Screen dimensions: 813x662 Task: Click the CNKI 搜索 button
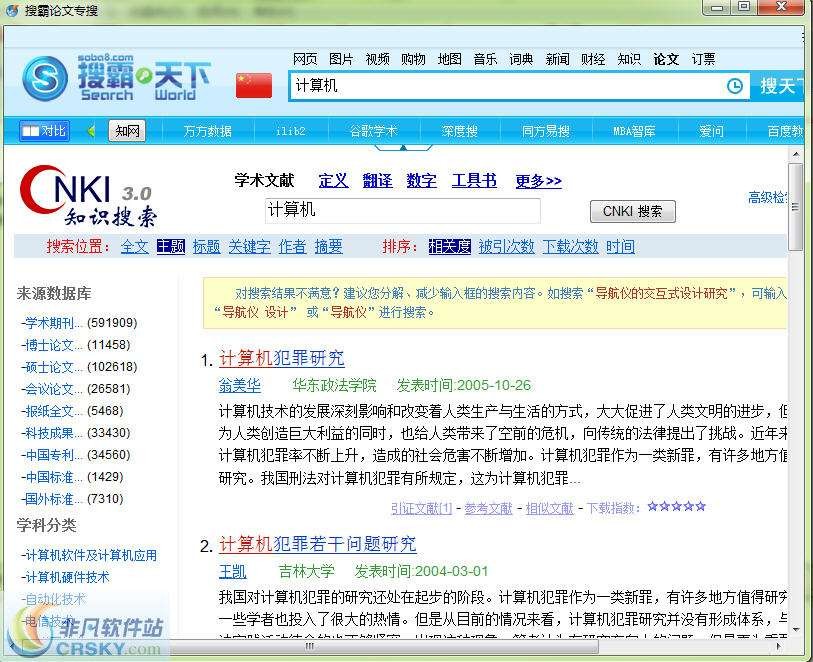(633, 212)
